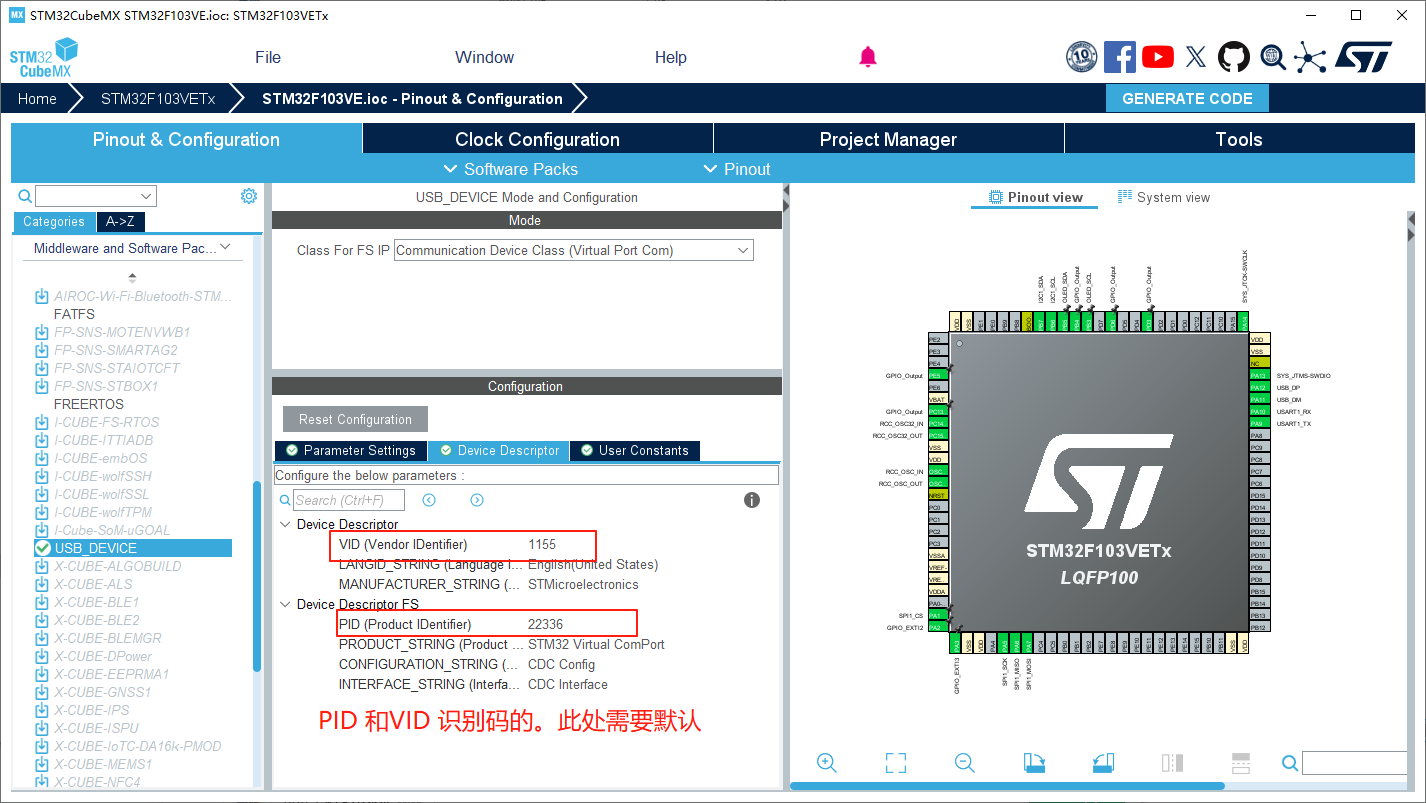Select USB_DEVICE in middleware list
Viewport: 1426px width, 803px height.
click(x=133, y=548)
